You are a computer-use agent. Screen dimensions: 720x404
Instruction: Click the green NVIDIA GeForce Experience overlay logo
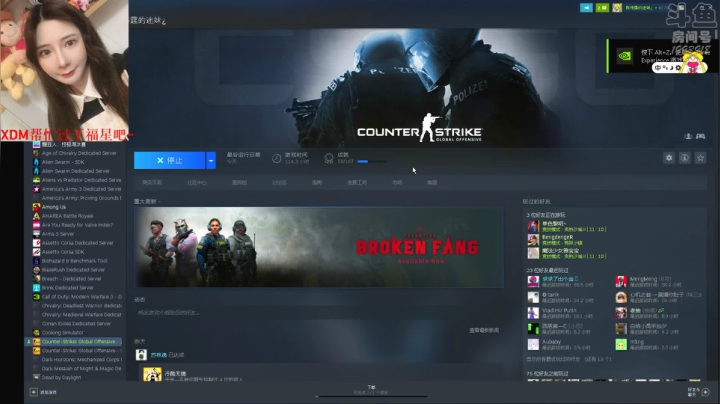624,56
